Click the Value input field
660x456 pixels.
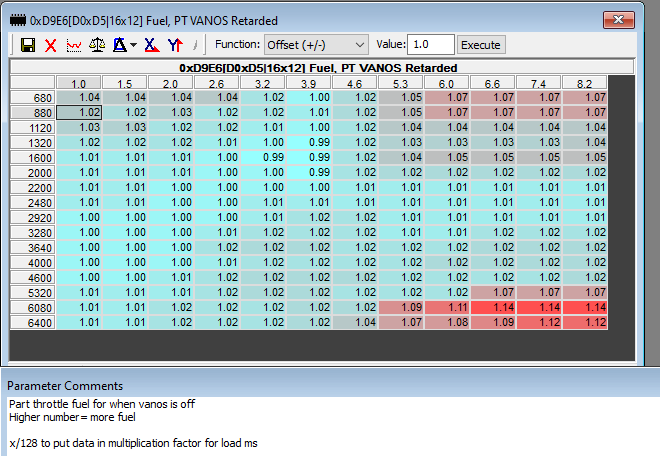(430, 45)
